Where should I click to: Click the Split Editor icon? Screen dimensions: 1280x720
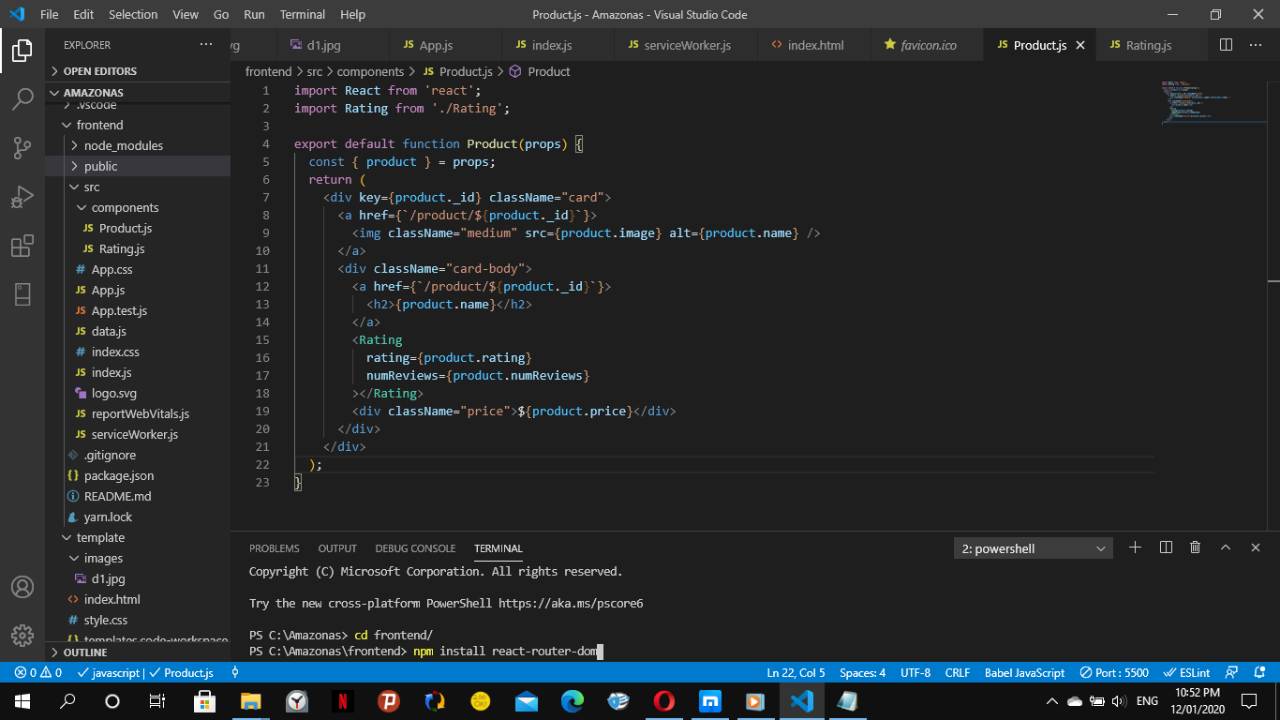pos(1226,45)
